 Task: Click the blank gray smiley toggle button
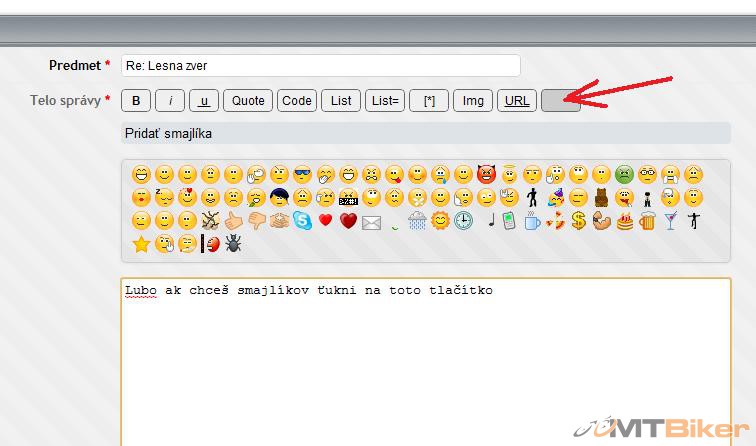coord(560,101)
